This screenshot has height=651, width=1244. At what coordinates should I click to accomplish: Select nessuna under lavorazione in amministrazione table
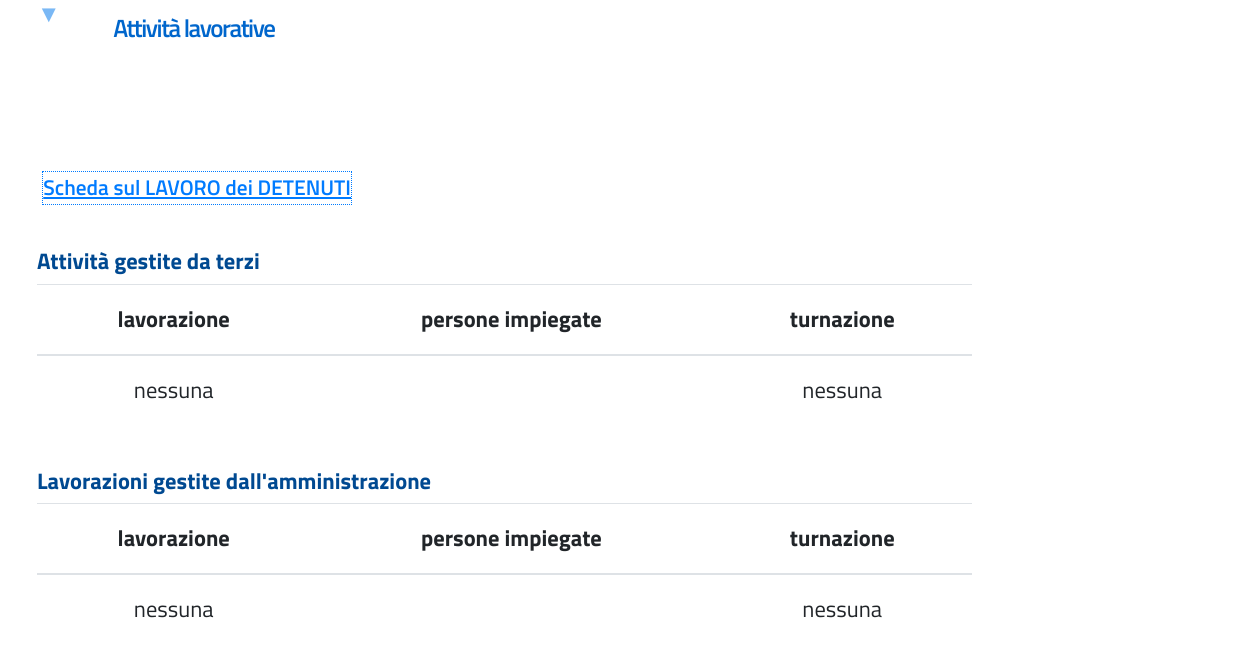(x=174, y=610)
